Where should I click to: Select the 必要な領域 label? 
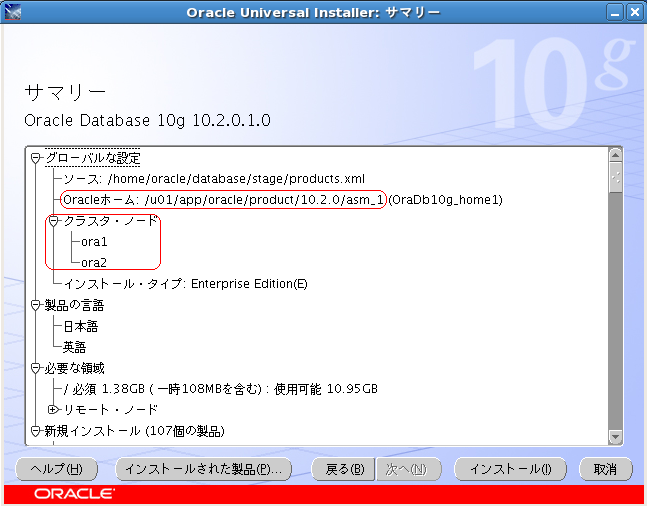click(x=74, y=368)
